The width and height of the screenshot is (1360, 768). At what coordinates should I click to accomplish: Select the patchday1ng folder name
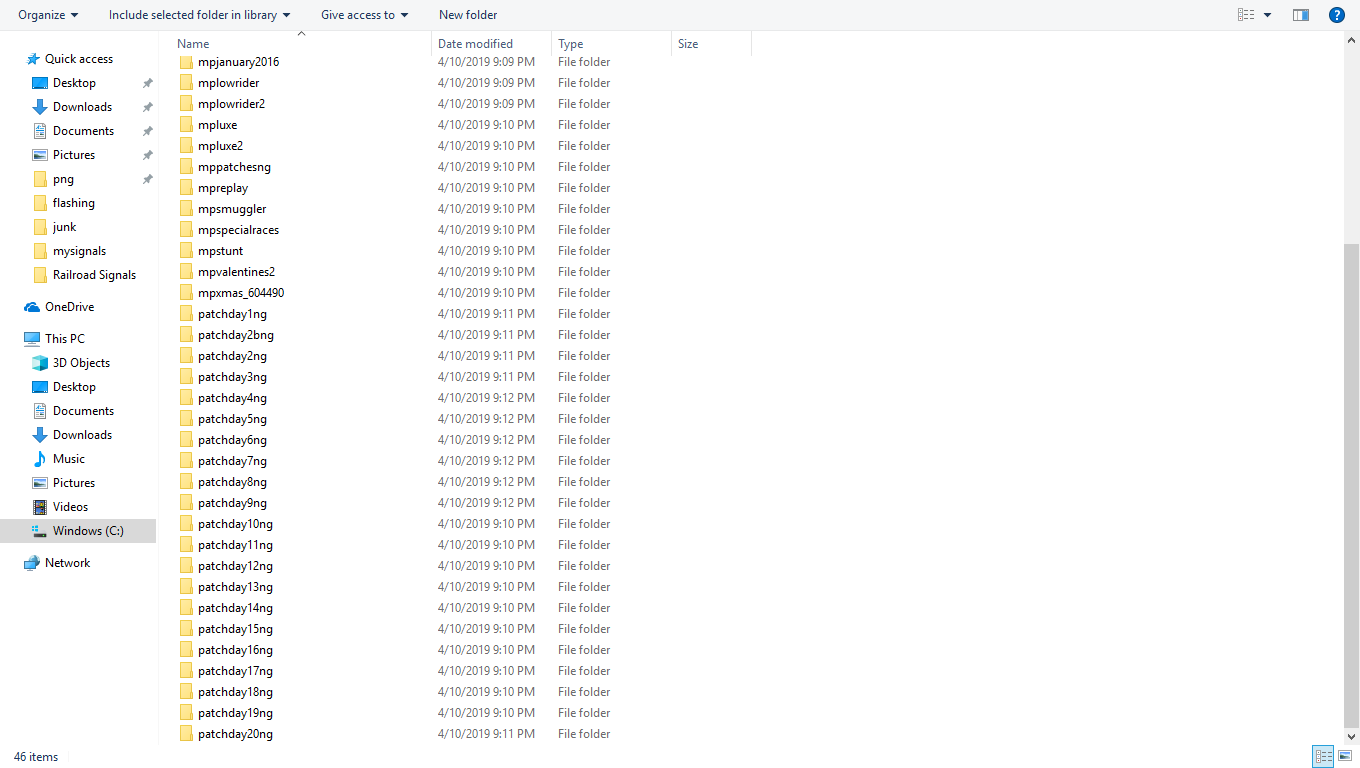pyautogui.click(x=232, y=314)
